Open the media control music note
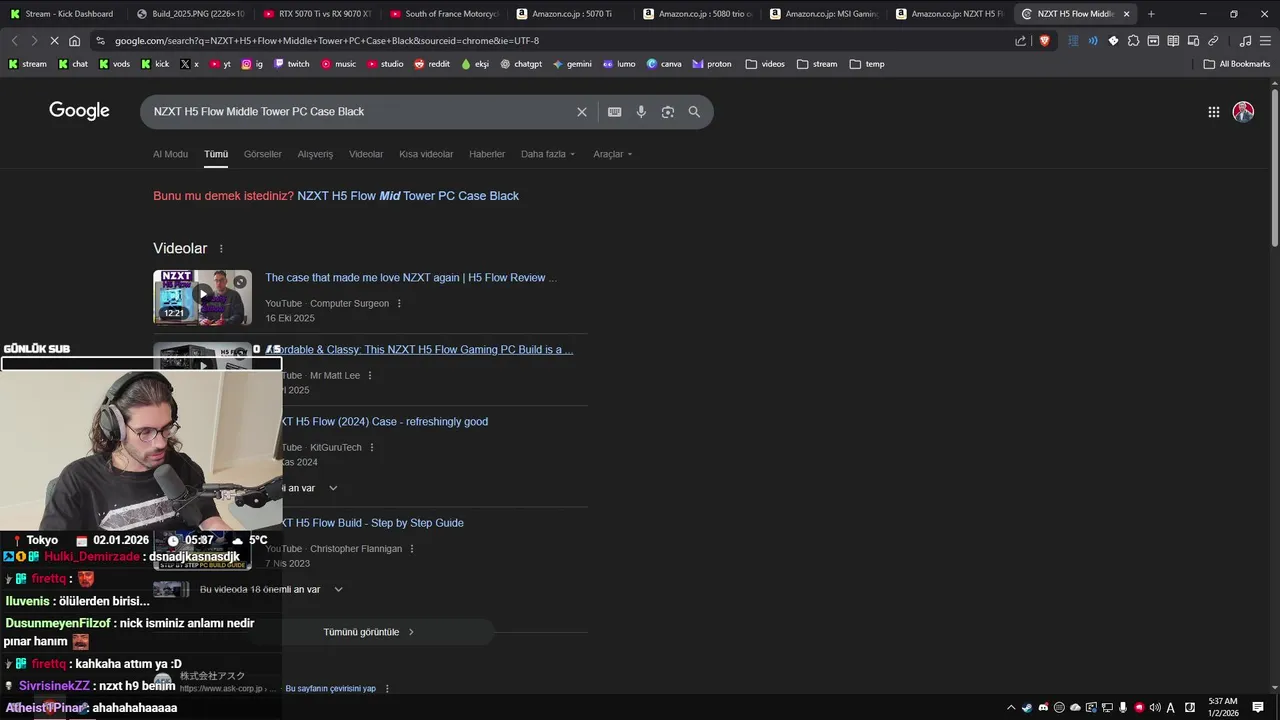The height and width of the screenshot is (720, 1280). pos(1245,41)
